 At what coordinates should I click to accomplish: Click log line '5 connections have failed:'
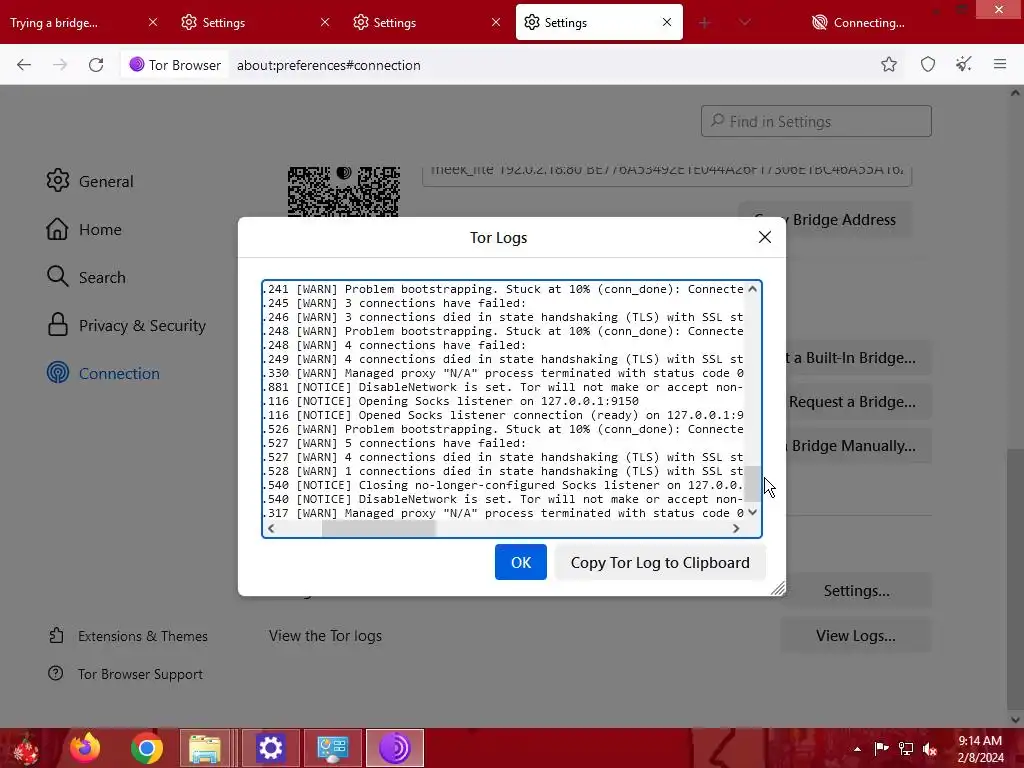394,443
